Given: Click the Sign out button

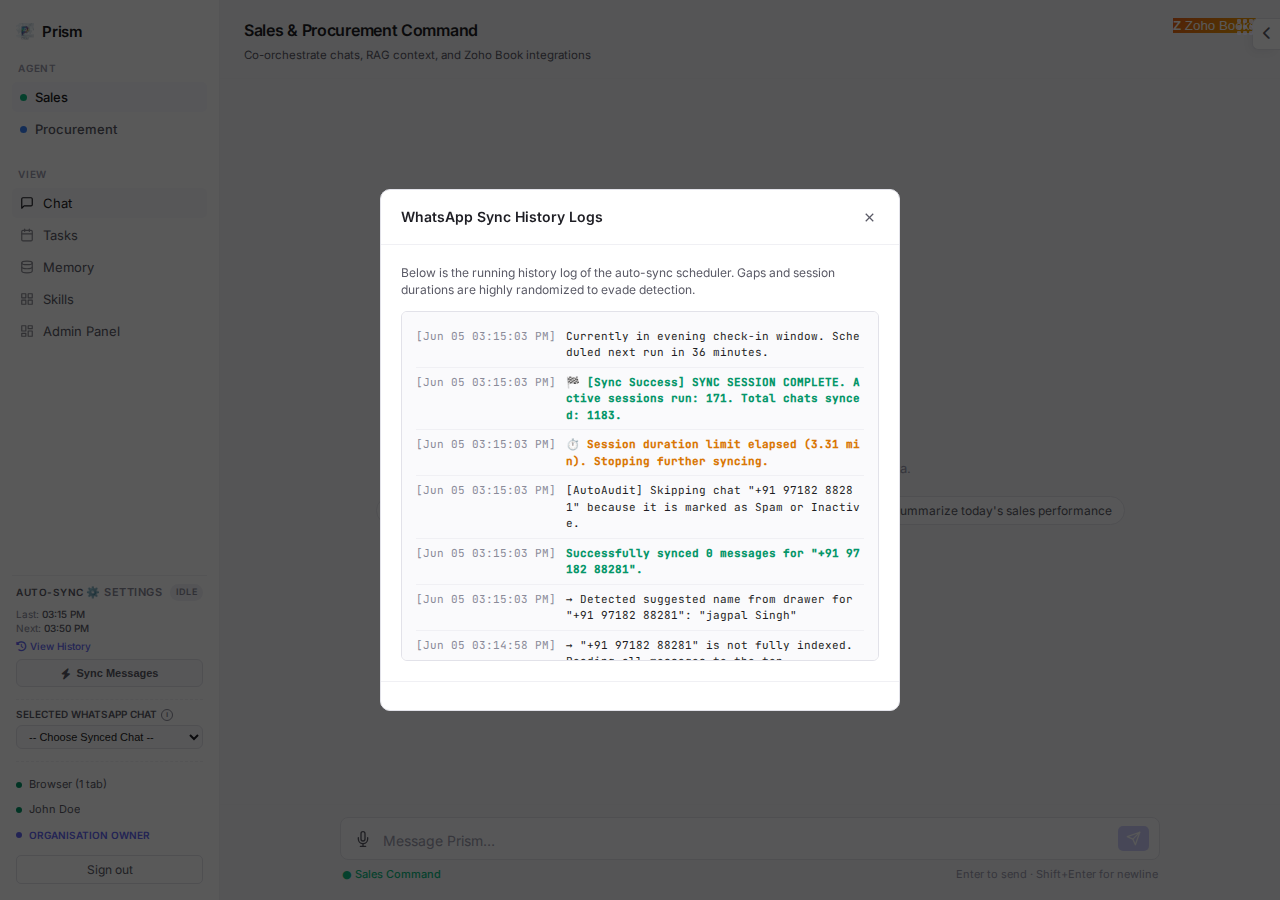Looking at the screenshot, I should (109, 870).
